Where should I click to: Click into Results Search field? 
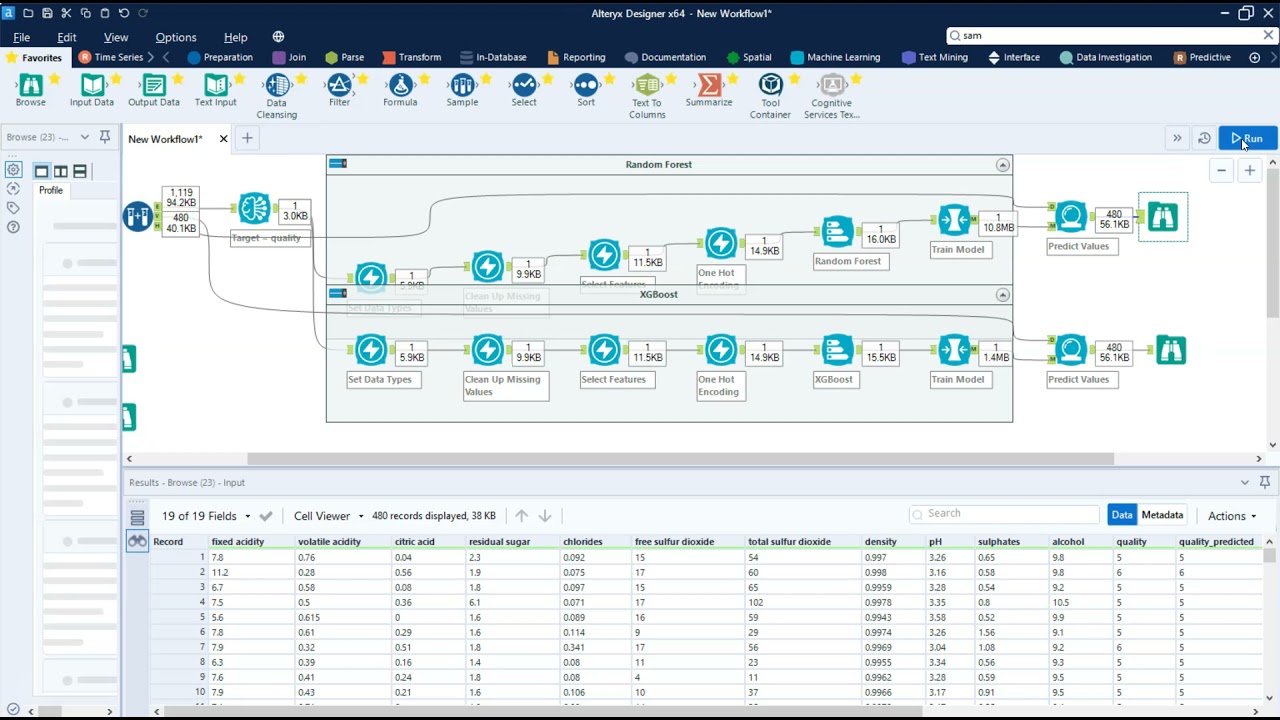click(x=1004, y=514)
